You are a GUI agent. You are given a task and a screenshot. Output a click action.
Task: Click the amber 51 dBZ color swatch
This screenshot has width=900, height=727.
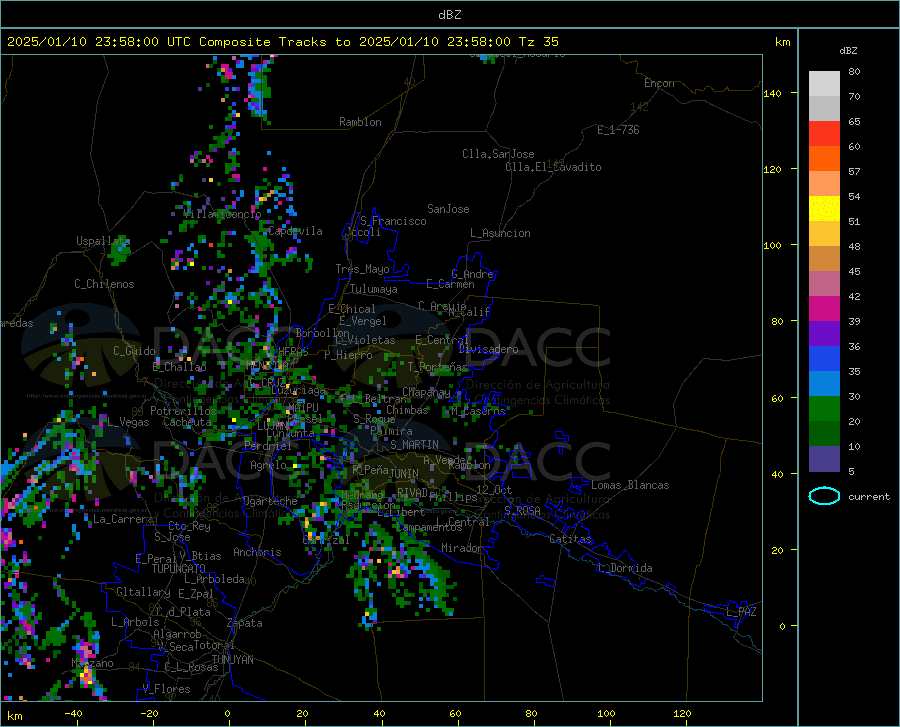pos(824,234)
